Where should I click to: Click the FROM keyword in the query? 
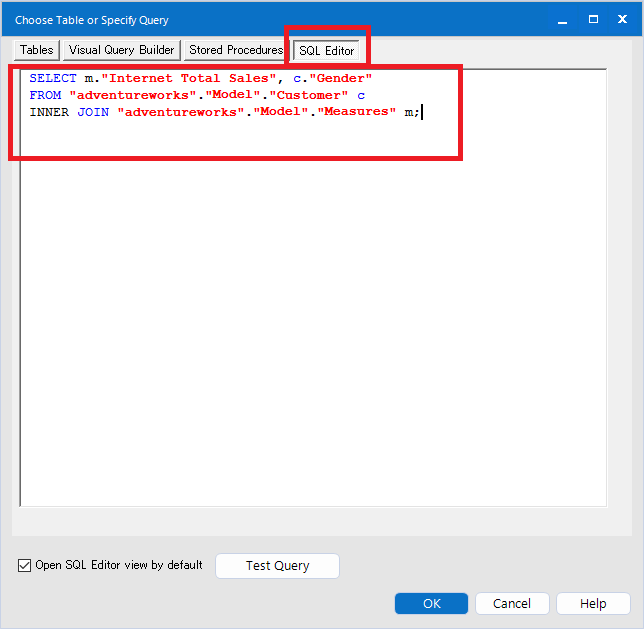point(45,95)
